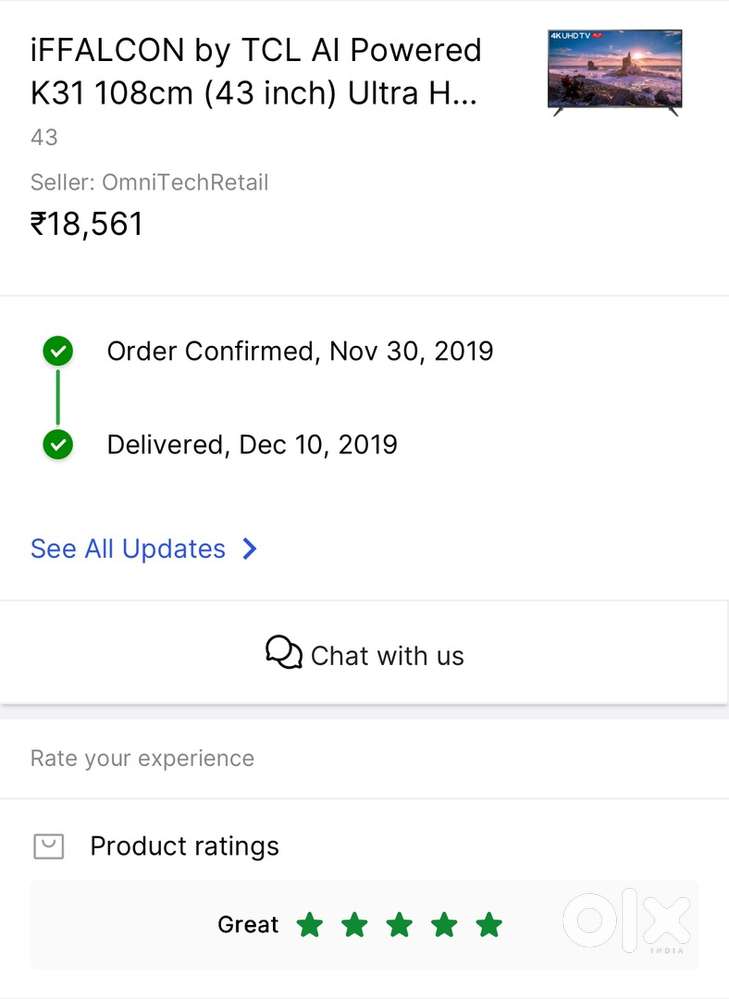Click the fourth rating star

444,925
